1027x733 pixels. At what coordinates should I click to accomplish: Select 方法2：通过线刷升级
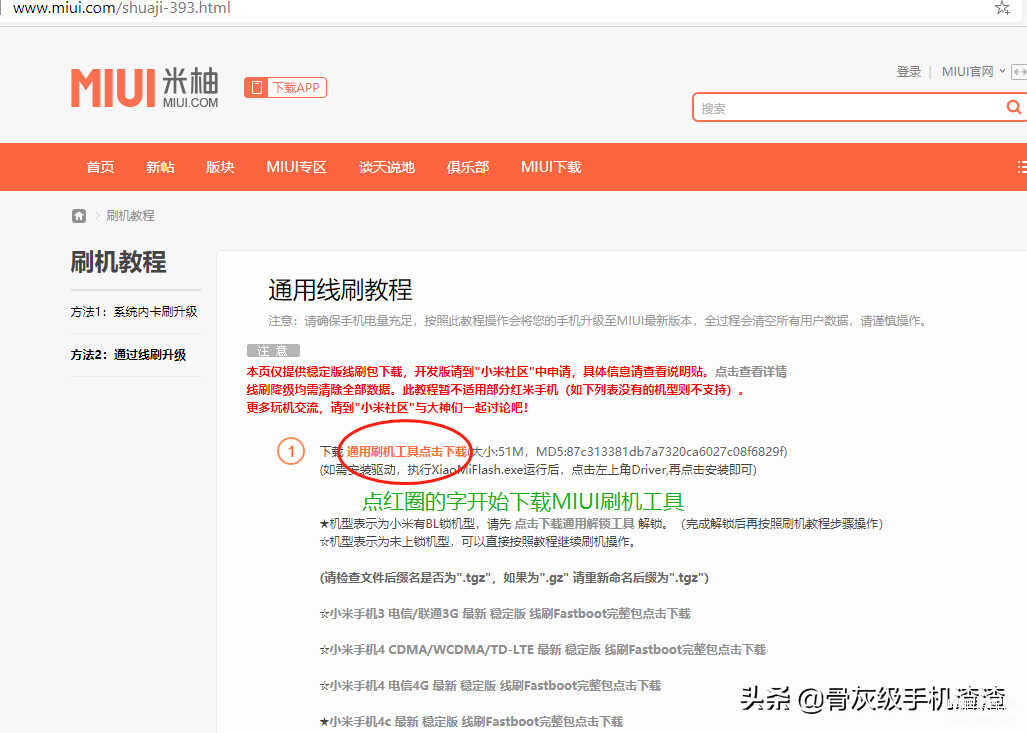[x=128, y=354]
